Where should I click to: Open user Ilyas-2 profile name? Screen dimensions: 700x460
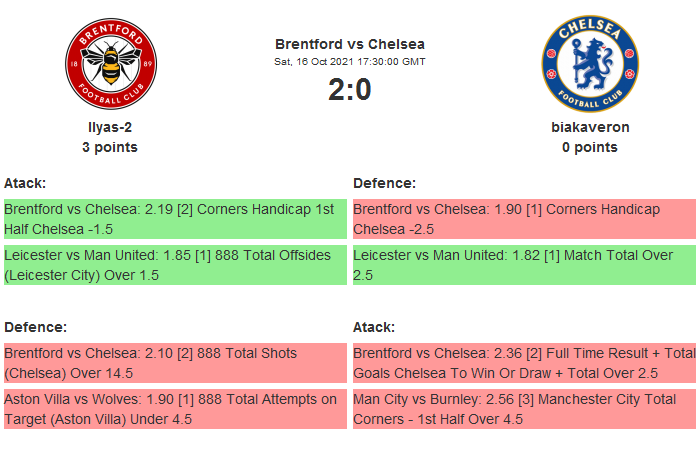[x=110, y=127]
